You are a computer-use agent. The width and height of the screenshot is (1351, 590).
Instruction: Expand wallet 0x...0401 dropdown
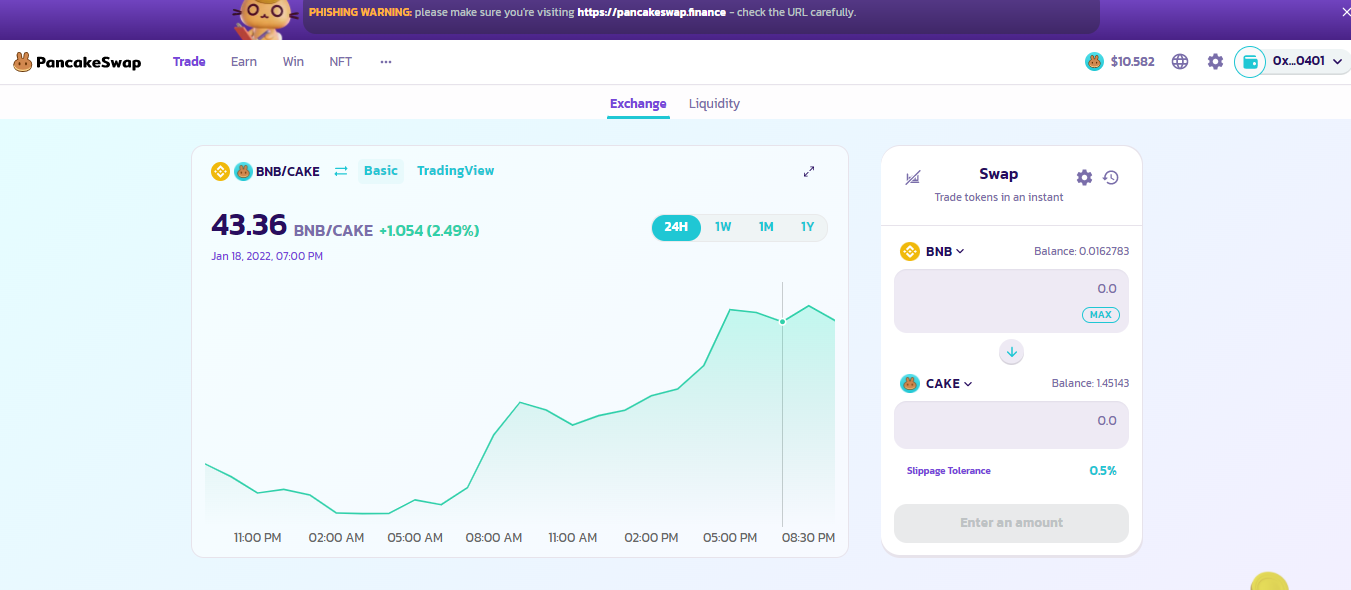pyautogui.click(x=1307, y=62)
